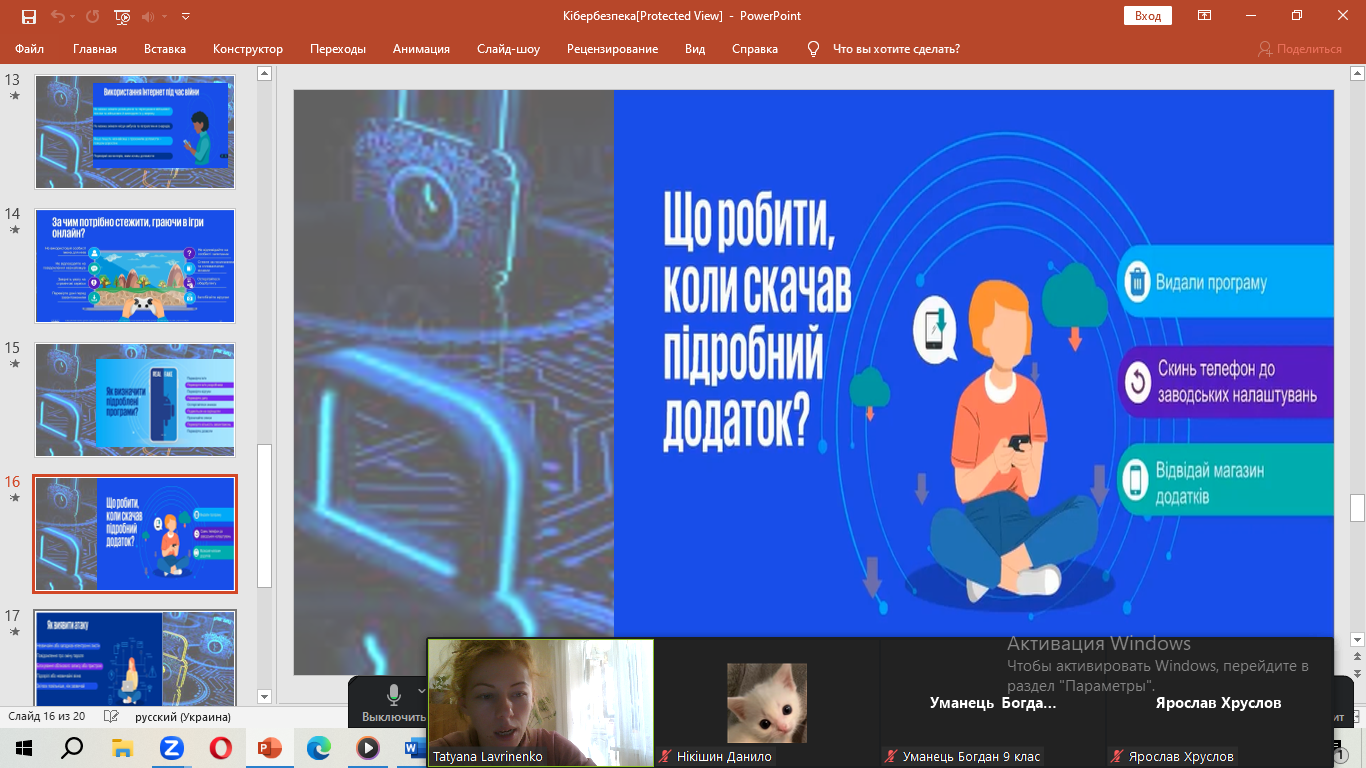Click 'Слайд 16 из 20' in status bar

pos(47,717)
